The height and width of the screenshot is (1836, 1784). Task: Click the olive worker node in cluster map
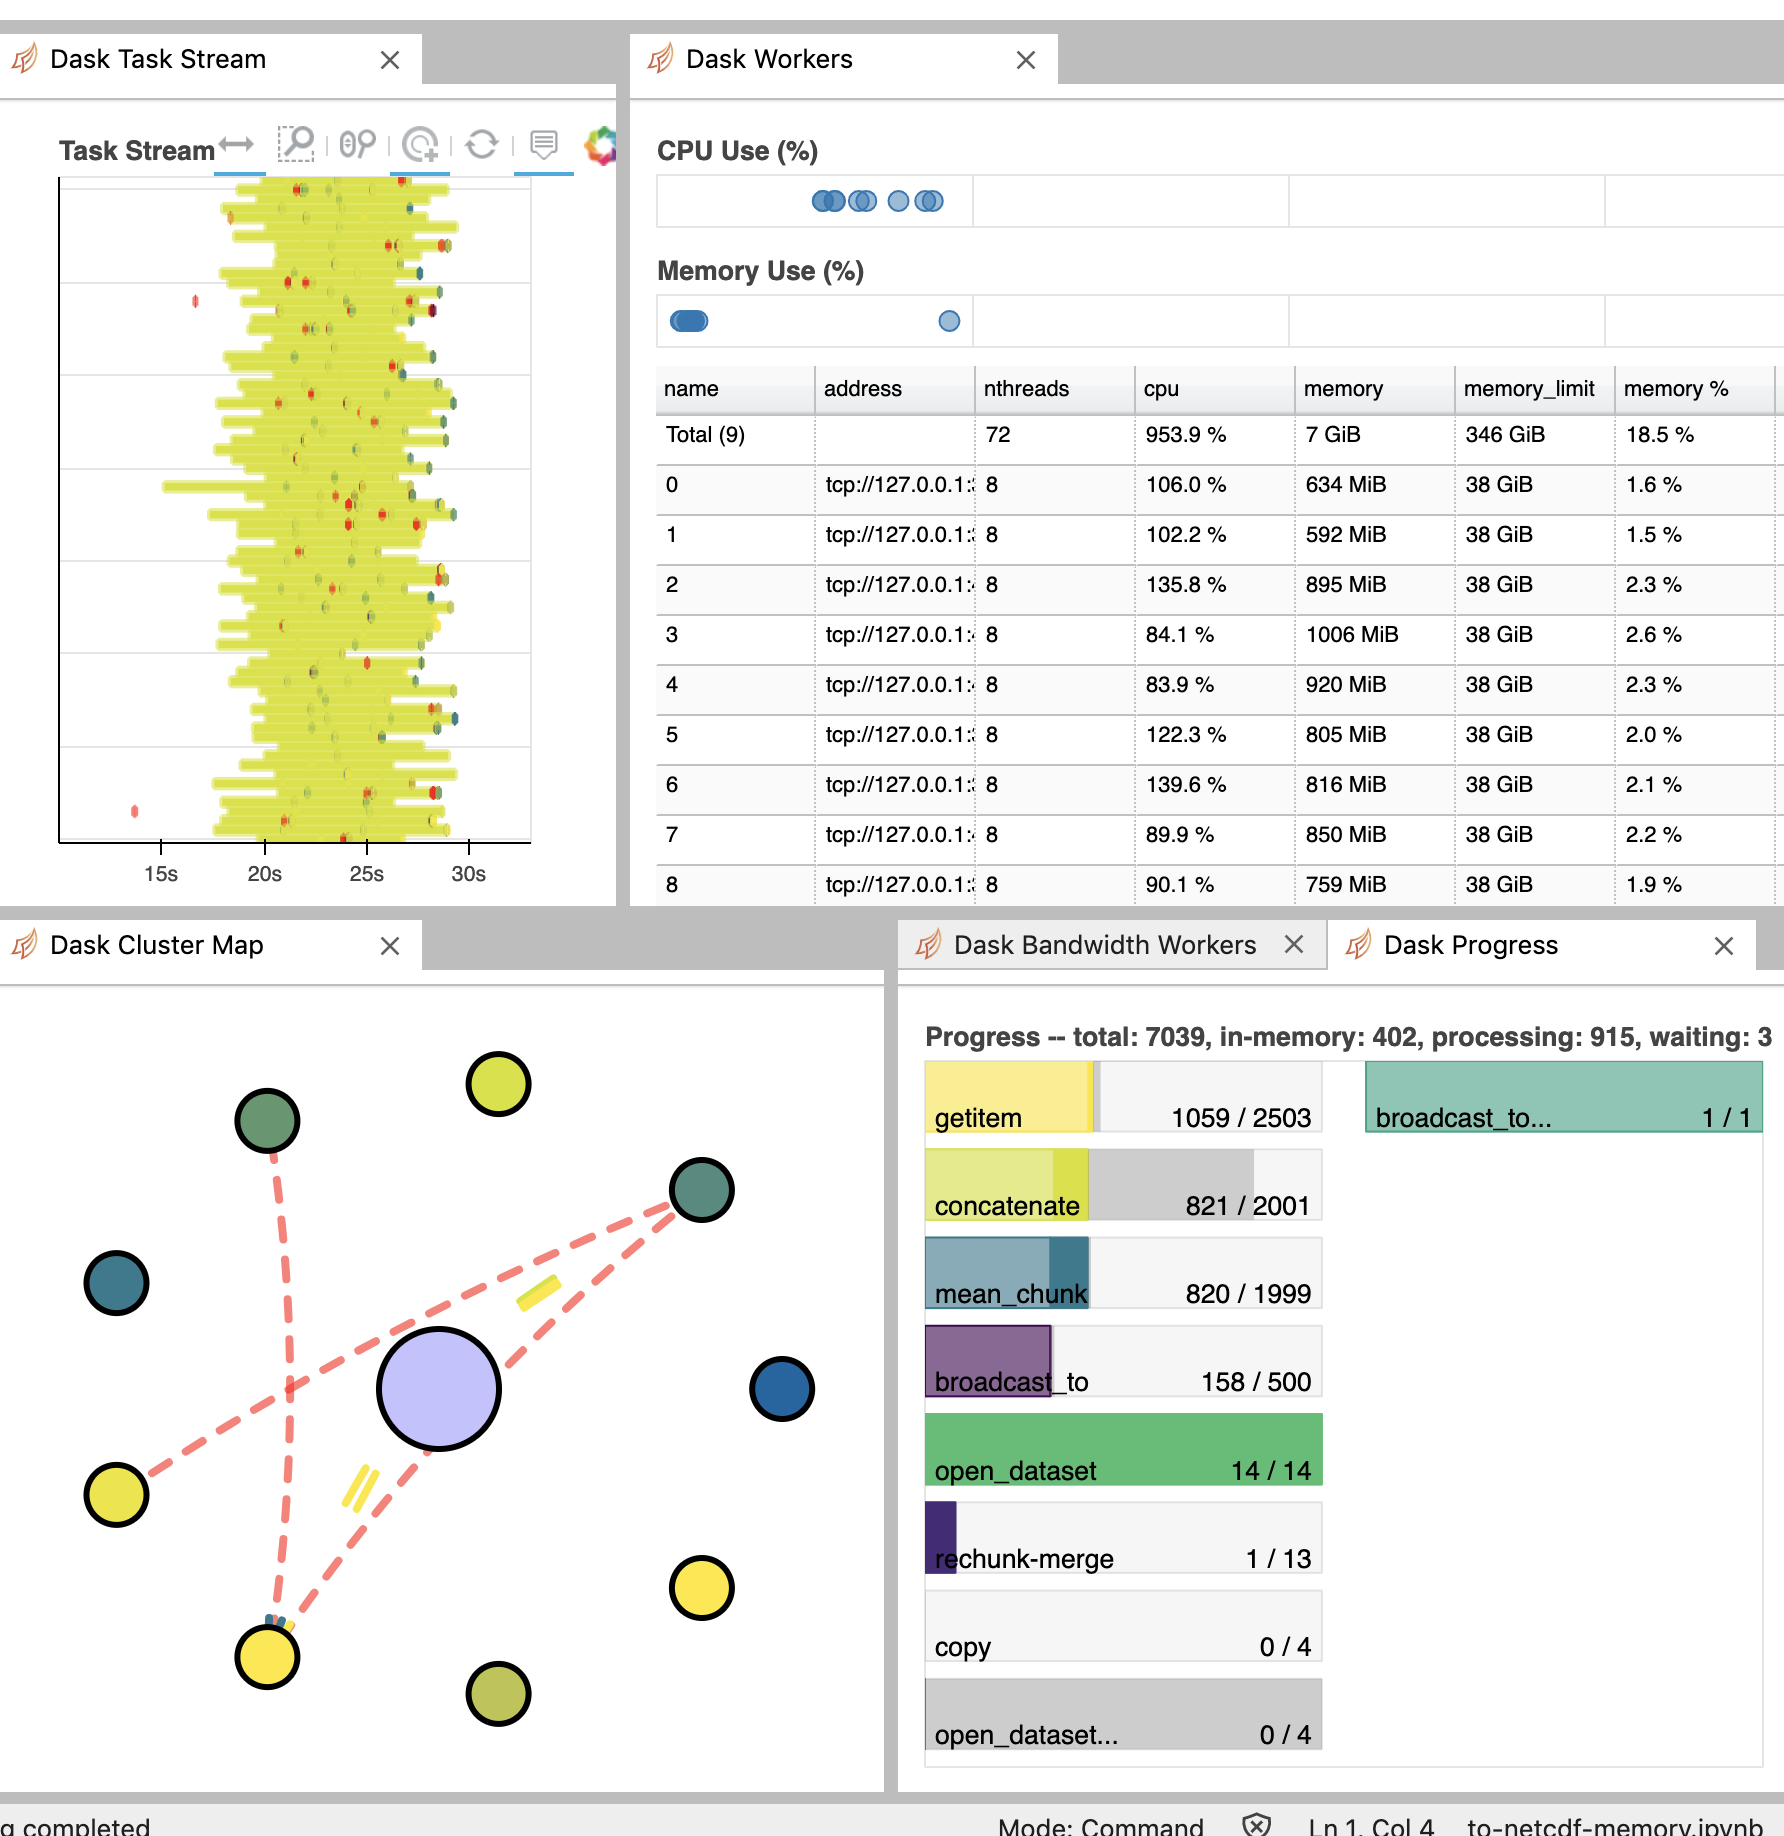click(x=498, y=1694)
